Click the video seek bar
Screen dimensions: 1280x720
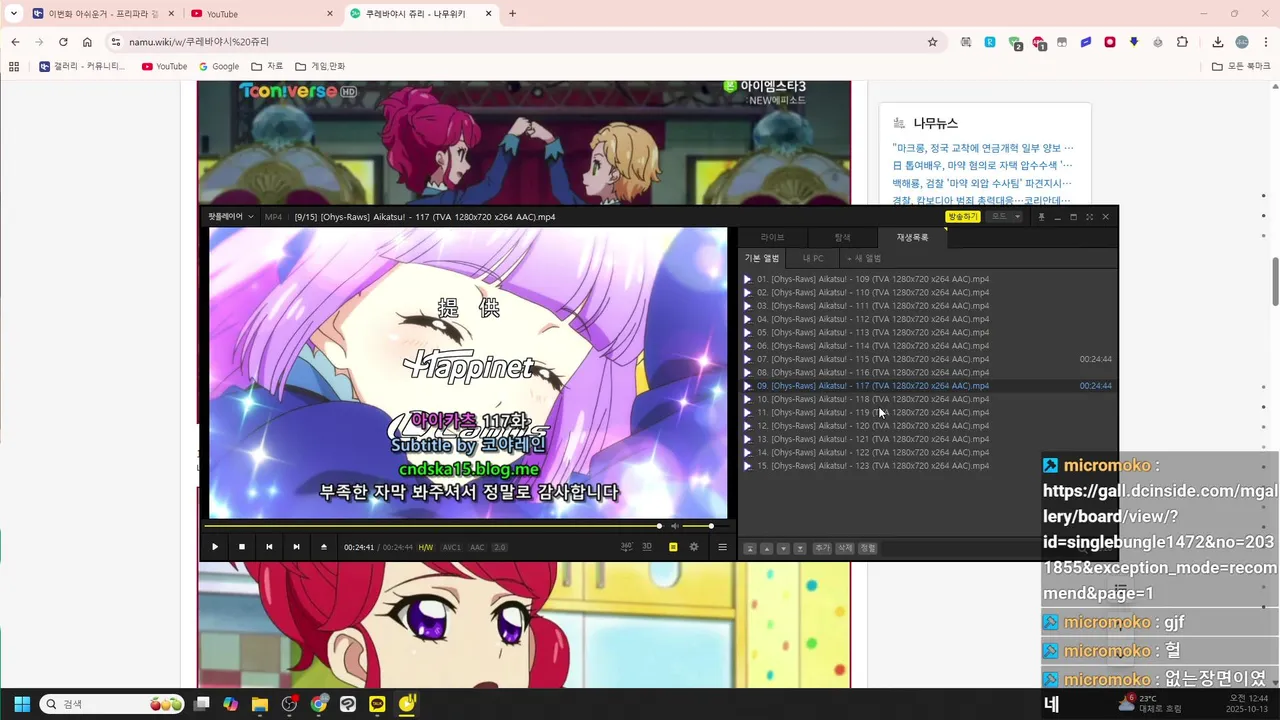(x=433, y=526)
